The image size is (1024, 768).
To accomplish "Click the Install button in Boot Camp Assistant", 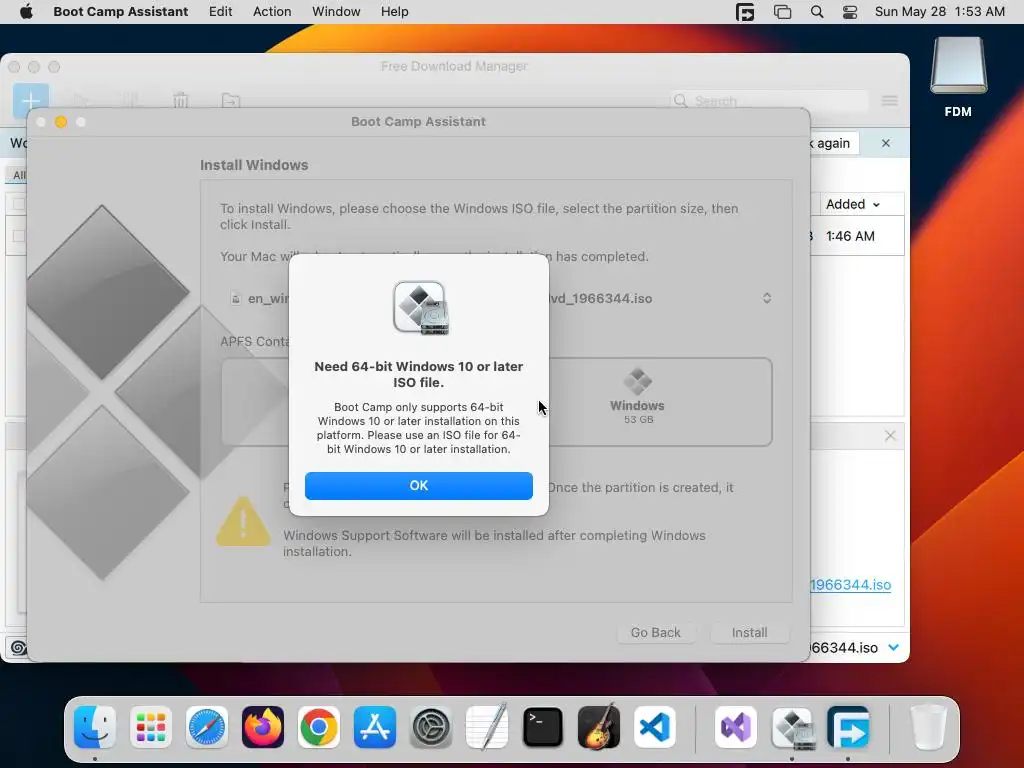I will click(x=749, y=632).
